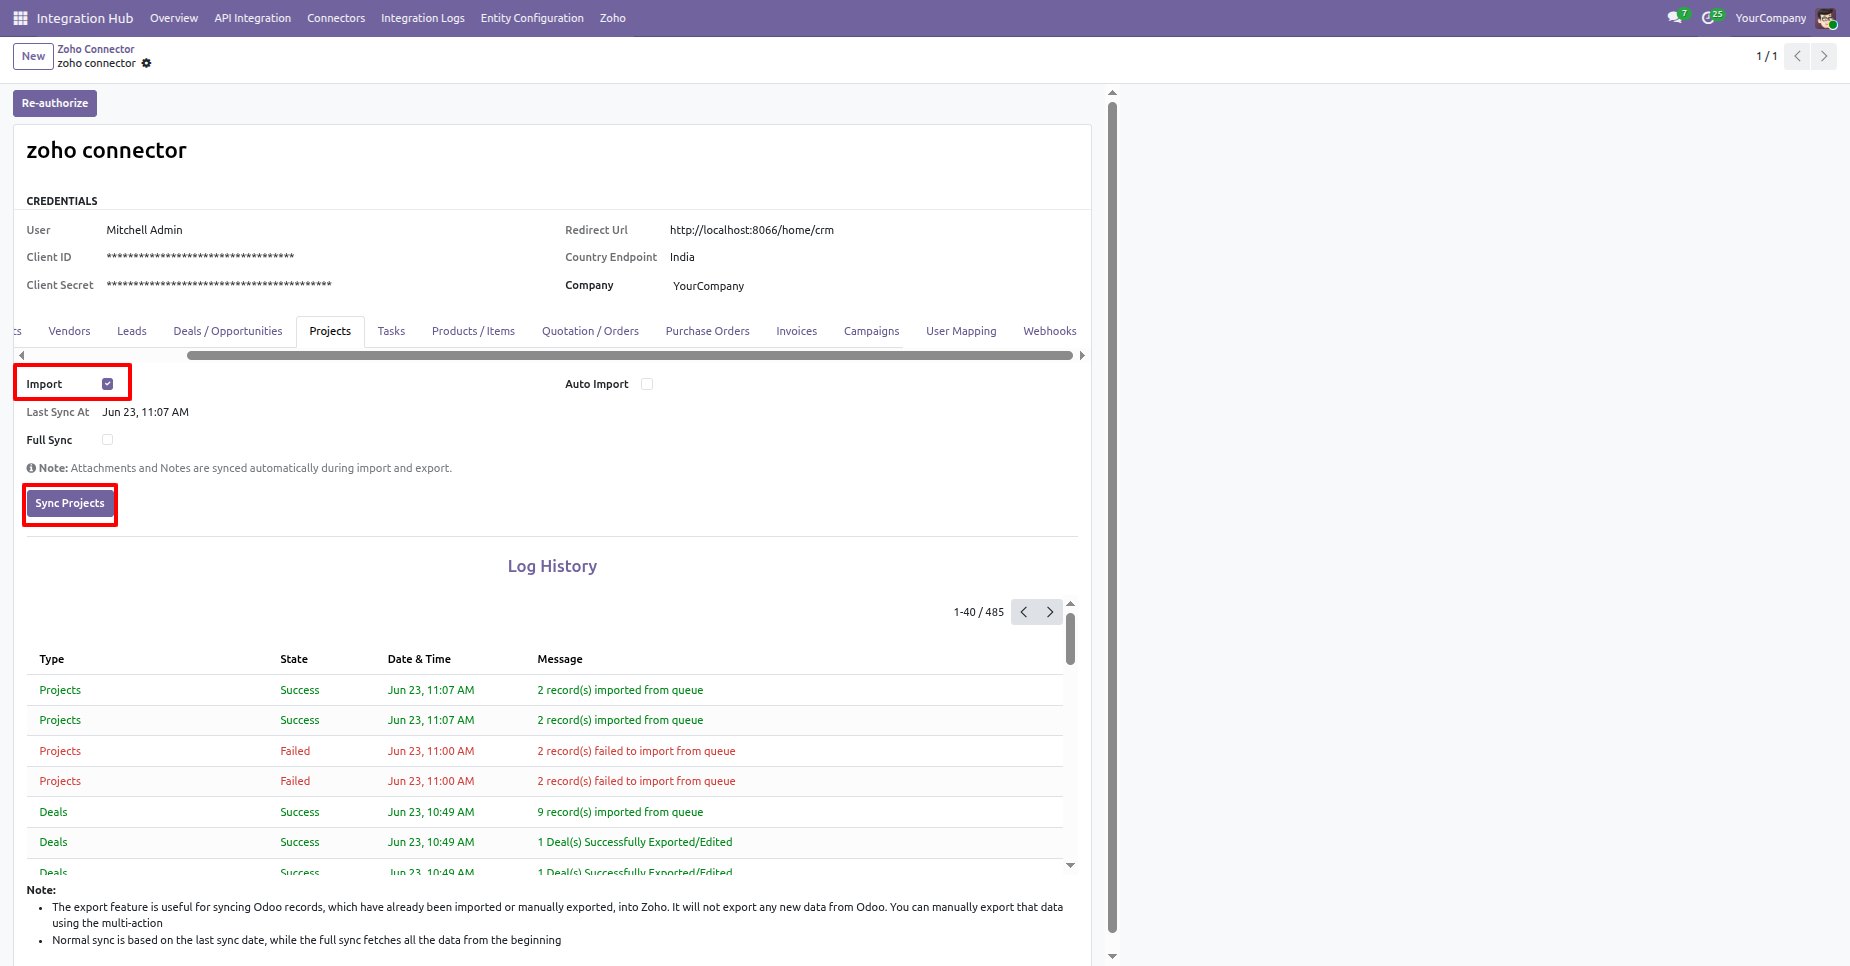Switch to the Tasks tab

391,331
